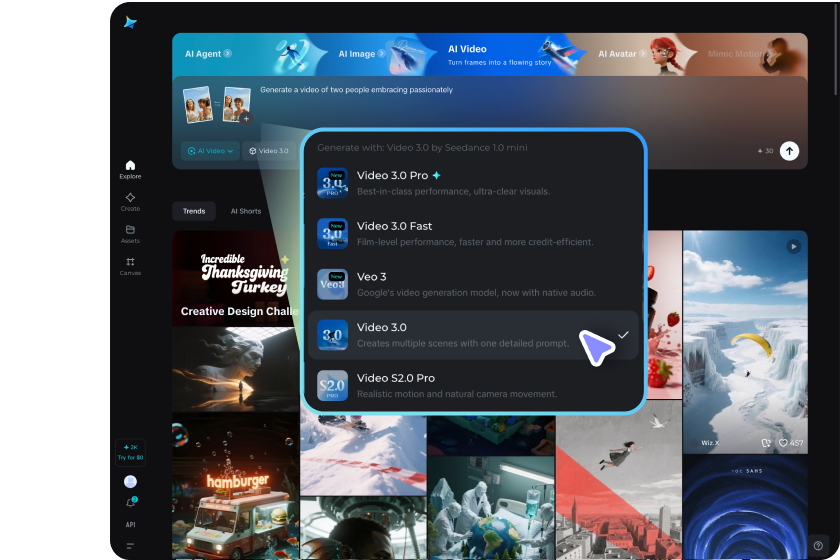This screenshot has height=560, width=840.
Task: Select the AI Video banner tab
Action: (x=499, y=55)
